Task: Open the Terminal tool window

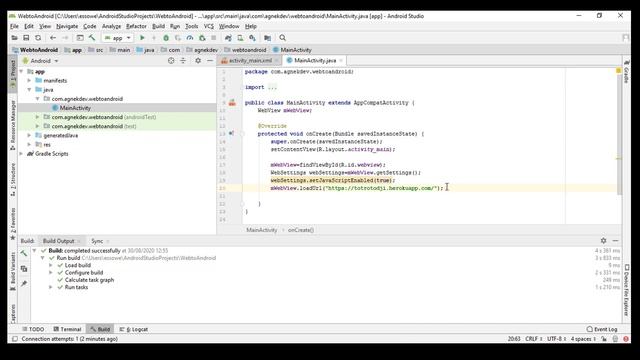Action: pyautogui.click(x=67, y=329)
